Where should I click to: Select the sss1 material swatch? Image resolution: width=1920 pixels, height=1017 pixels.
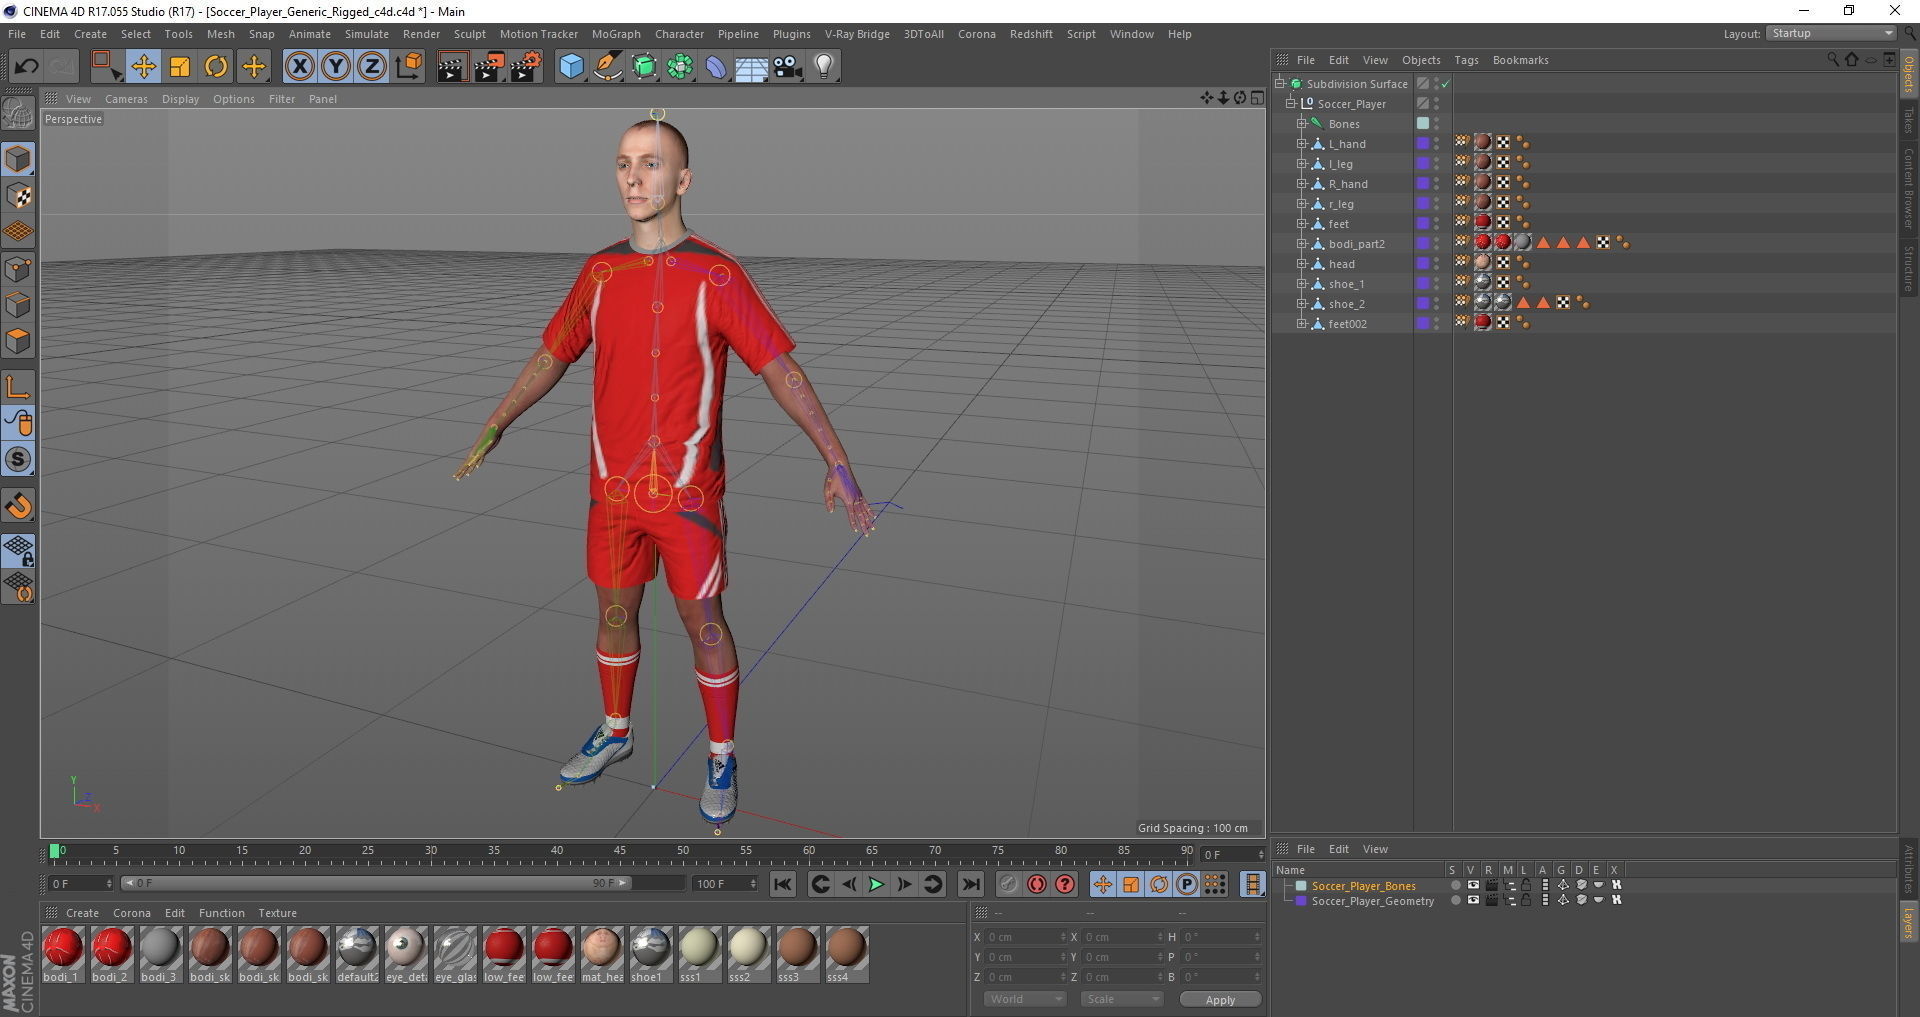[x=698, y=954]
